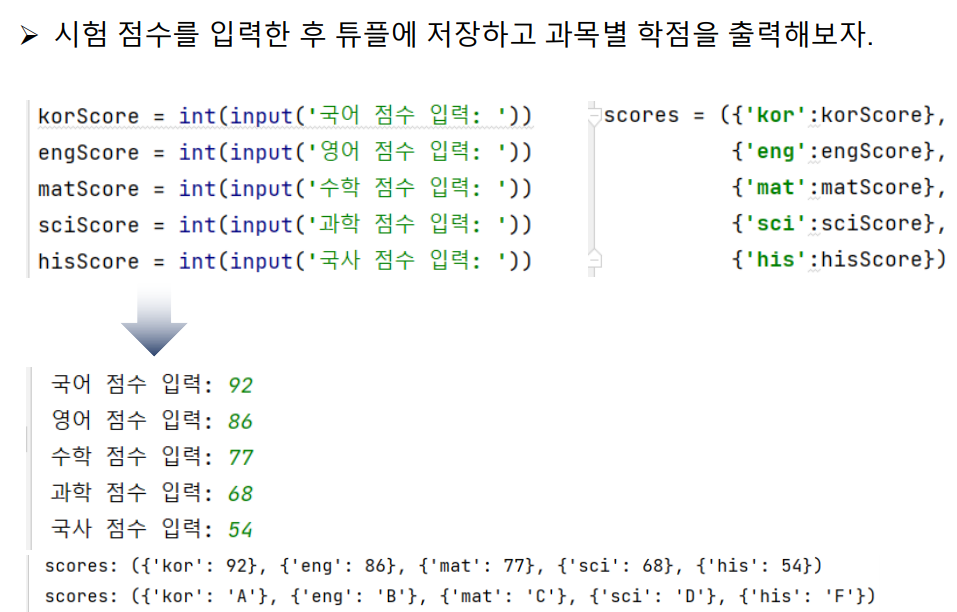This screenshot has height=612, width=957.
Task: Click the 수학 점수 입력 value 77
Action: [x=240, y=458]
